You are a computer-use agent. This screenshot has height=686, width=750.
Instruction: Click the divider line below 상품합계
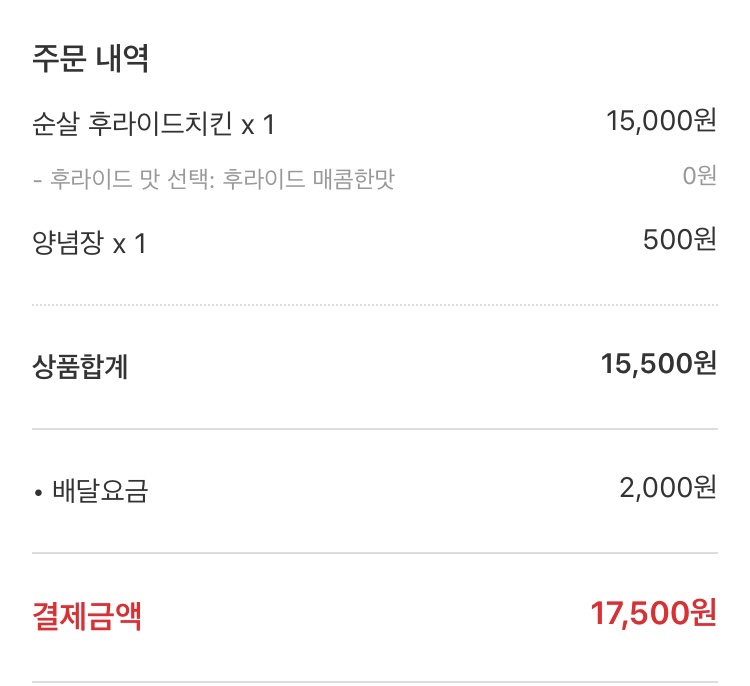point(375,429)
